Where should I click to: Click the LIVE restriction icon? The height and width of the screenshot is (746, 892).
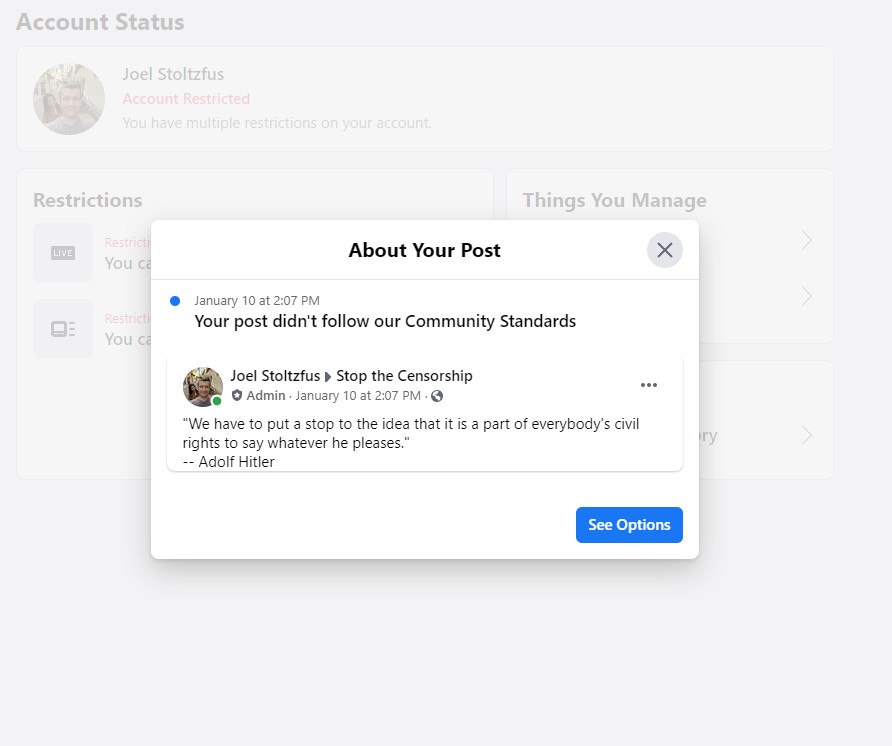(63, 253)
